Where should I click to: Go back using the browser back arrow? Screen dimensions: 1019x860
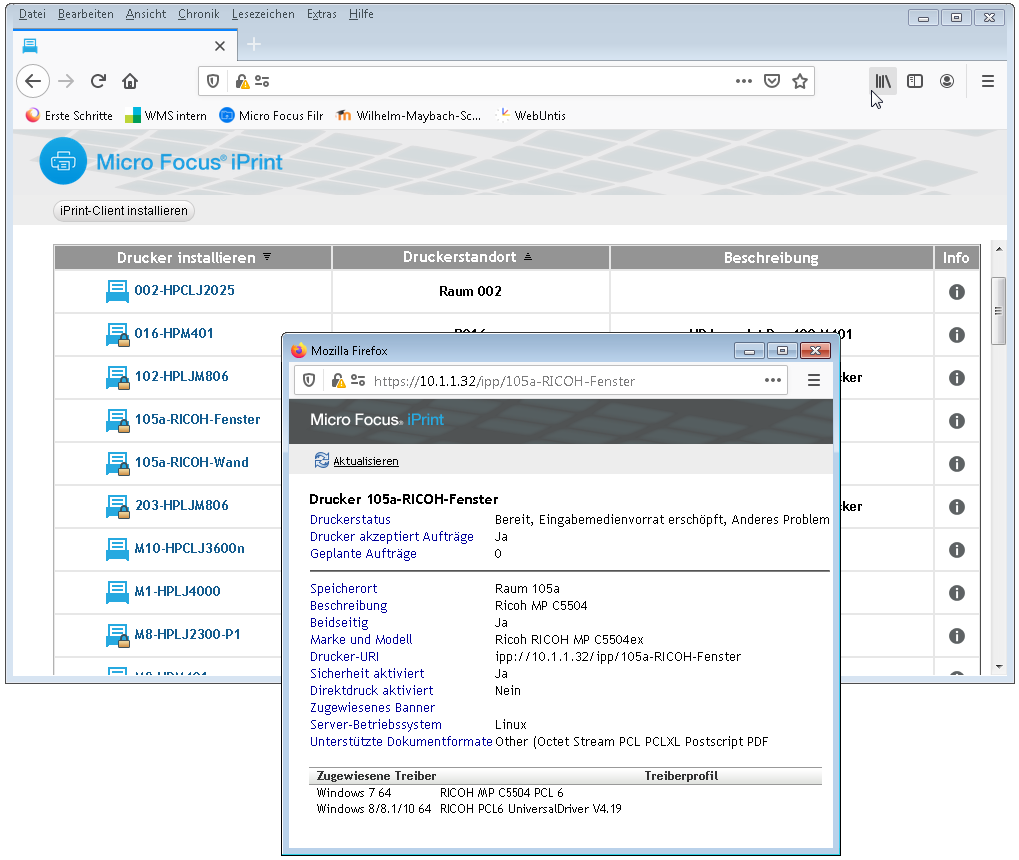pos(33,81)
